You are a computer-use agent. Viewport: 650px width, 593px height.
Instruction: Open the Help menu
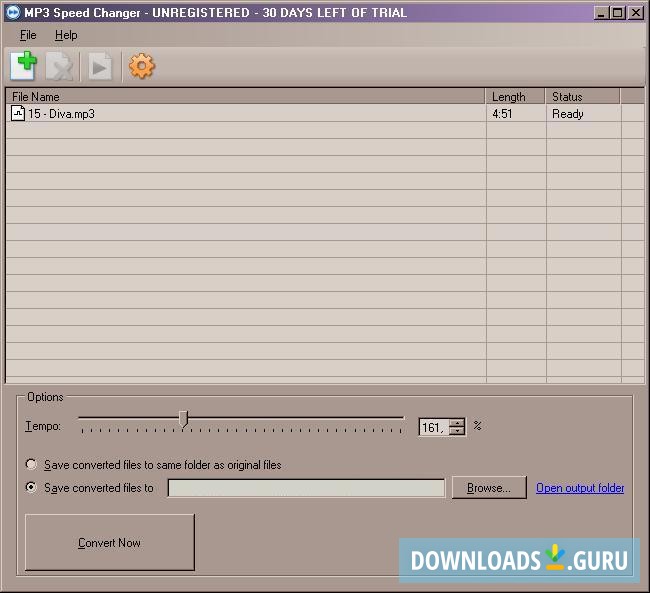tap(66, 35)
